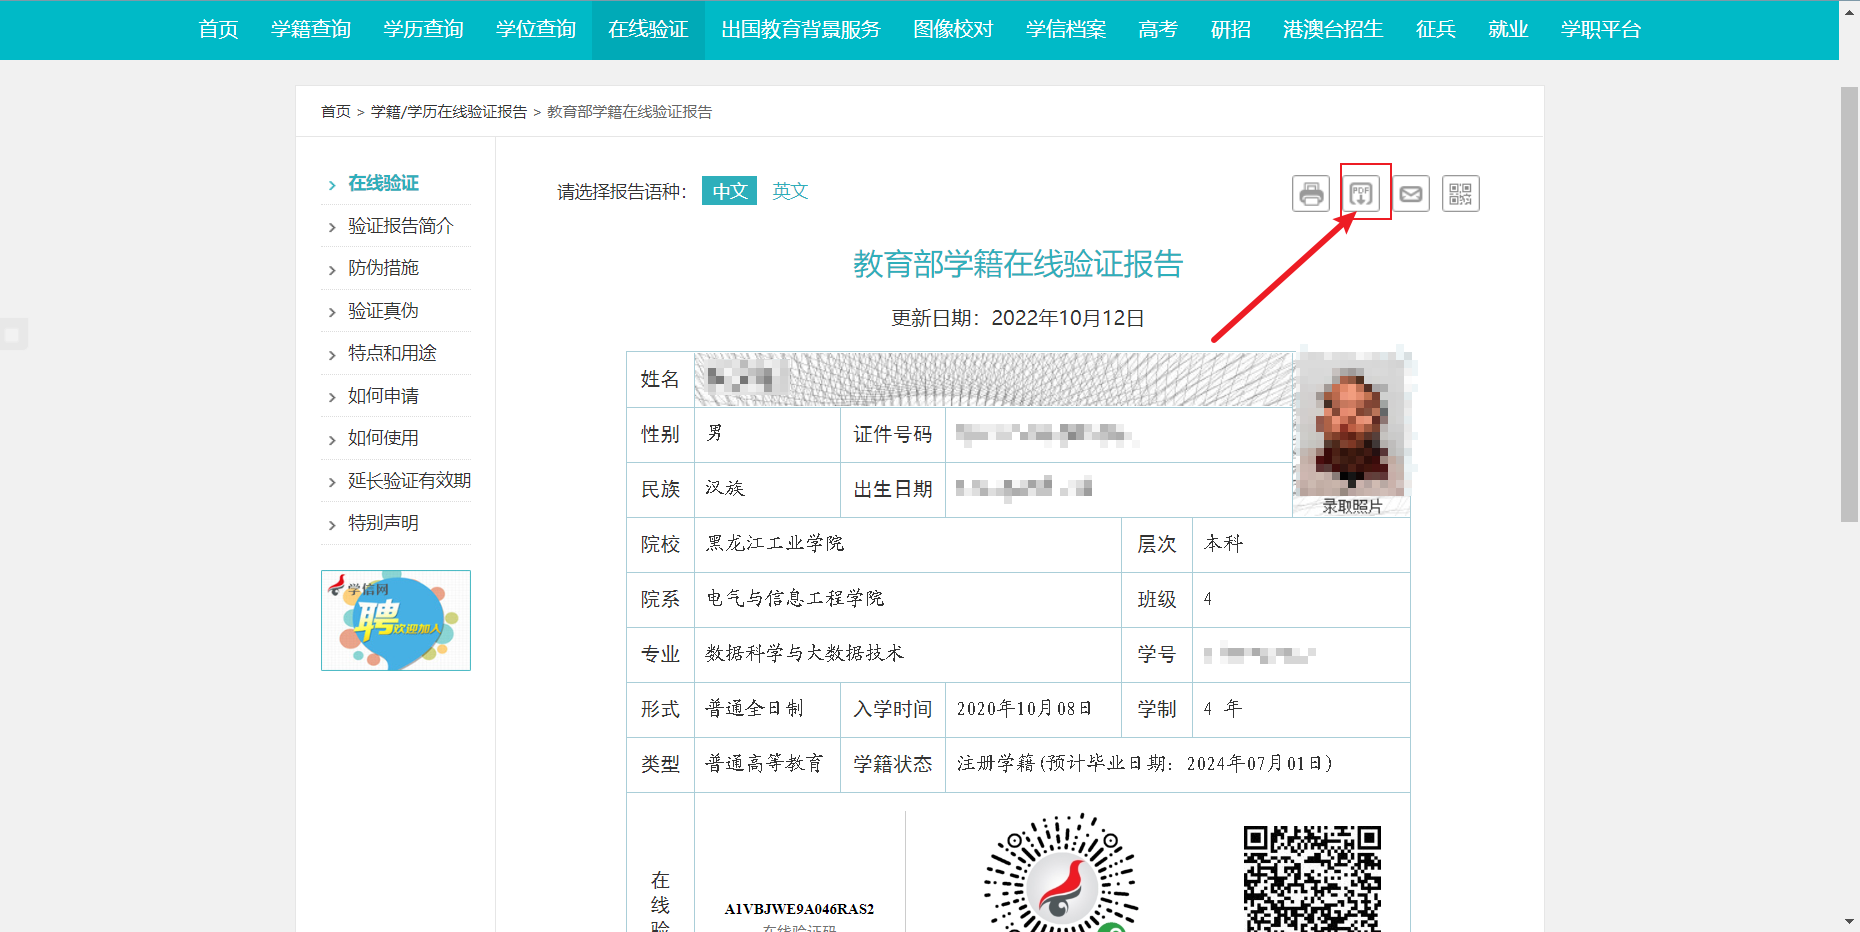
Task: Click the 汉族 ethnicity value
Action: (x=725, y=489)
